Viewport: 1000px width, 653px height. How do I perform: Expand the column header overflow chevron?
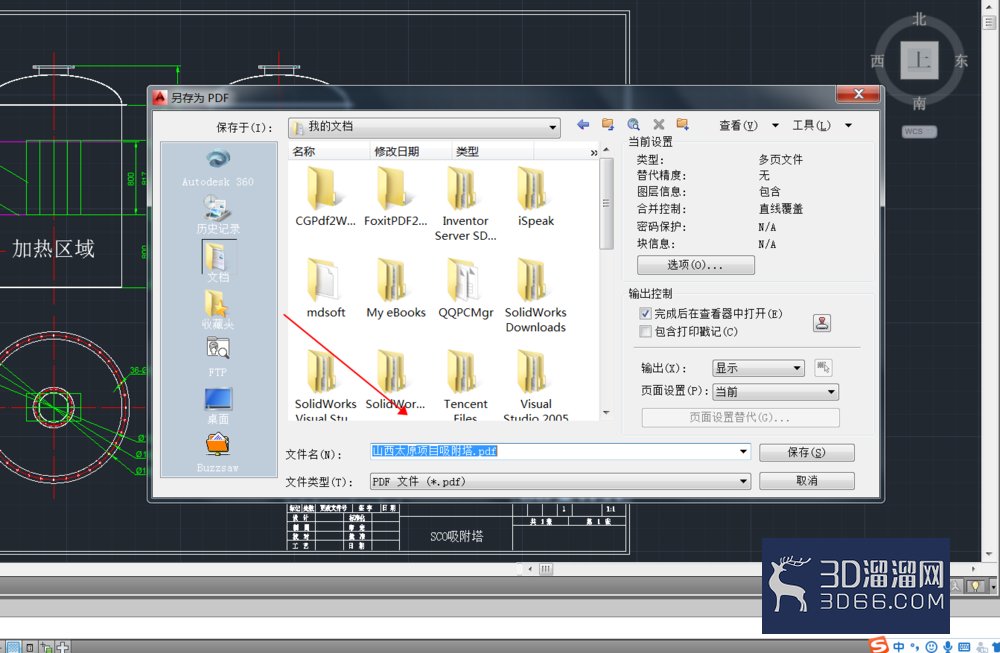click(594, 152)
